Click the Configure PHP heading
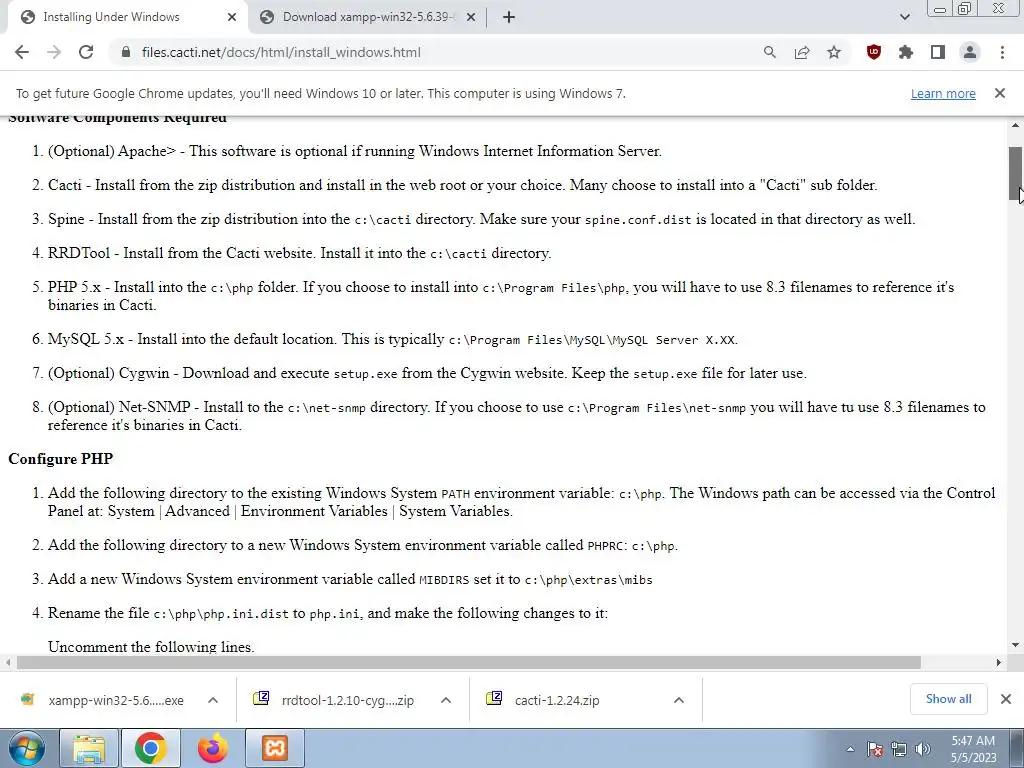The width and height of the screenshot is (1024, 768). [61, 458]
